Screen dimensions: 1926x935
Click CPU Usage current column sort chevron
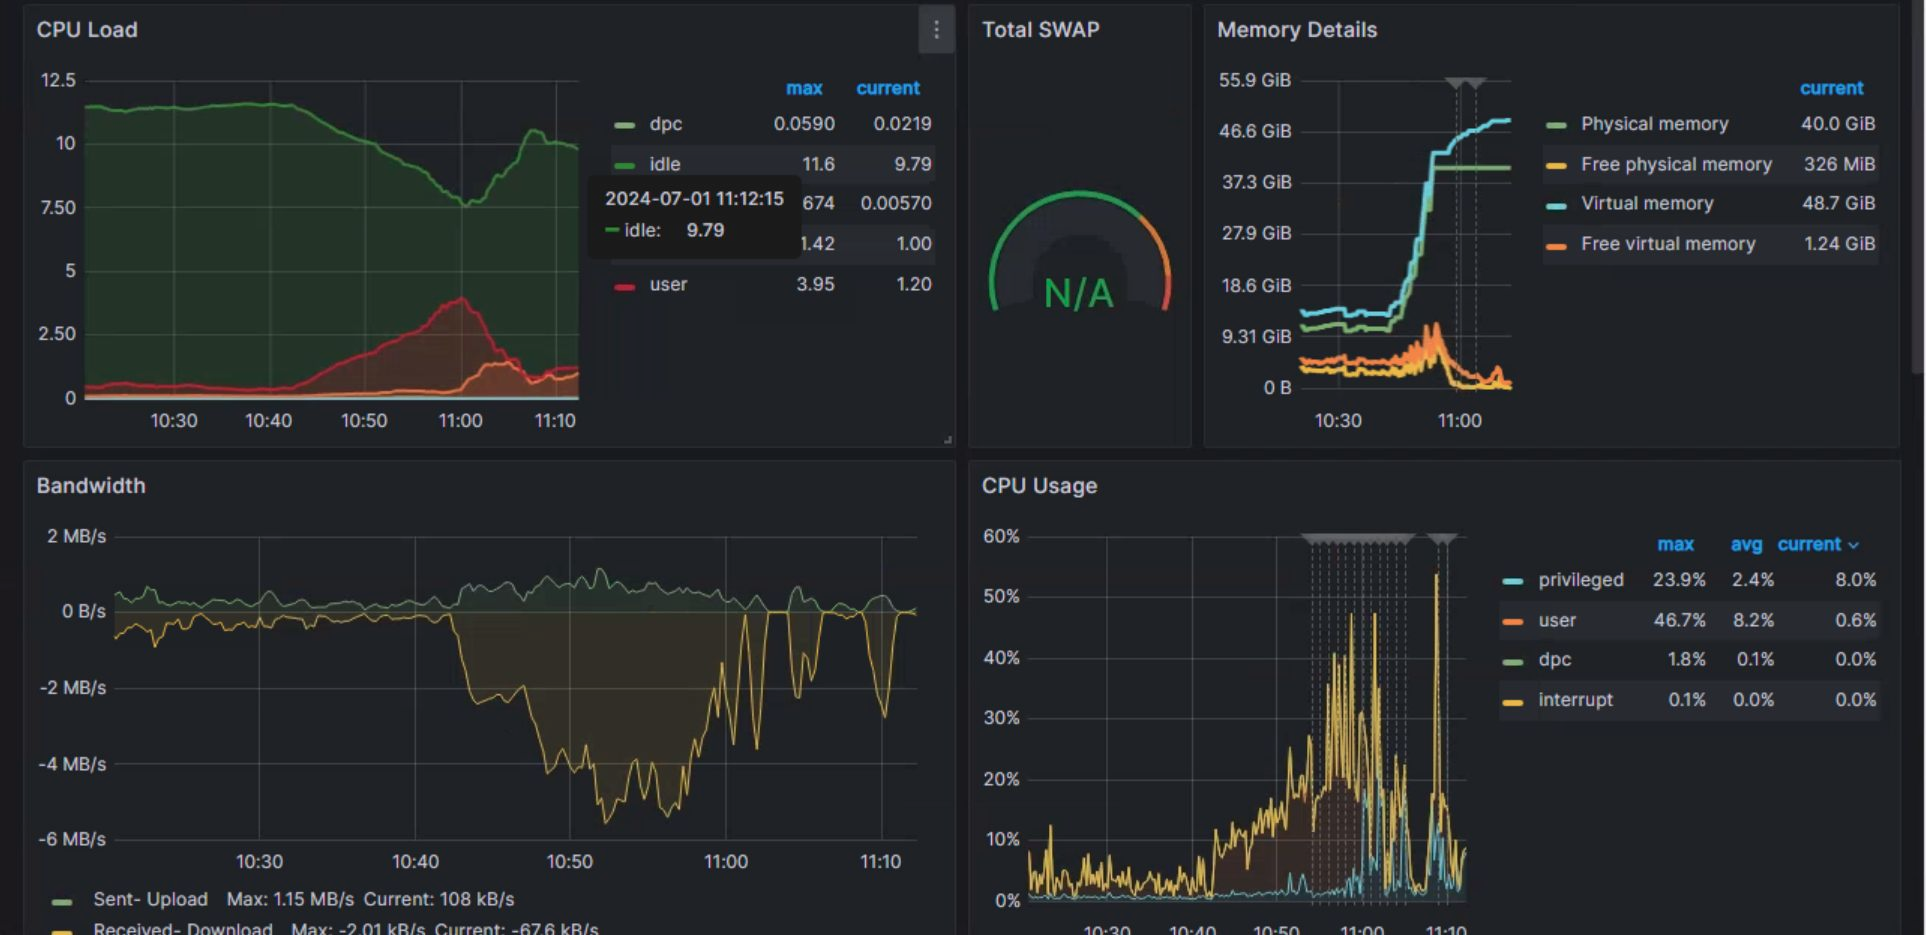pos(1853,545)
